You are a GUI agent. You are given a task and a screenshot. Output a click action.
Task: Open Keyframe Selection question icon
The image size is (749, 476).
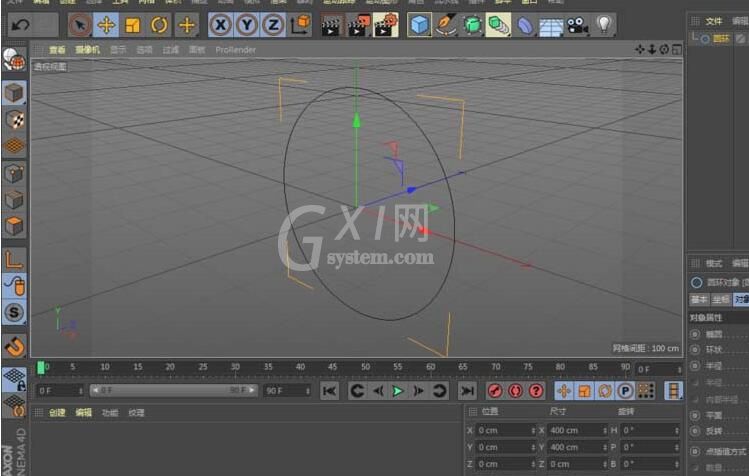coord(536,391)
